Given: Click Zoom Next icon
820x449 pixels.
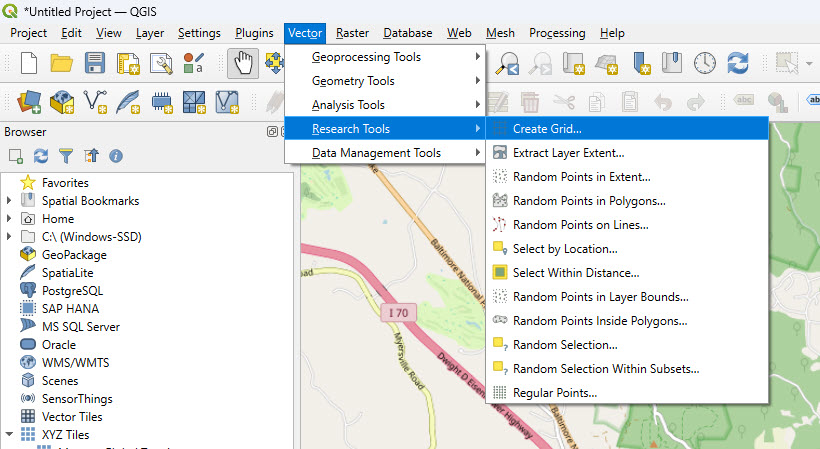Looking at the screenshot, I should tap(540, 63).
